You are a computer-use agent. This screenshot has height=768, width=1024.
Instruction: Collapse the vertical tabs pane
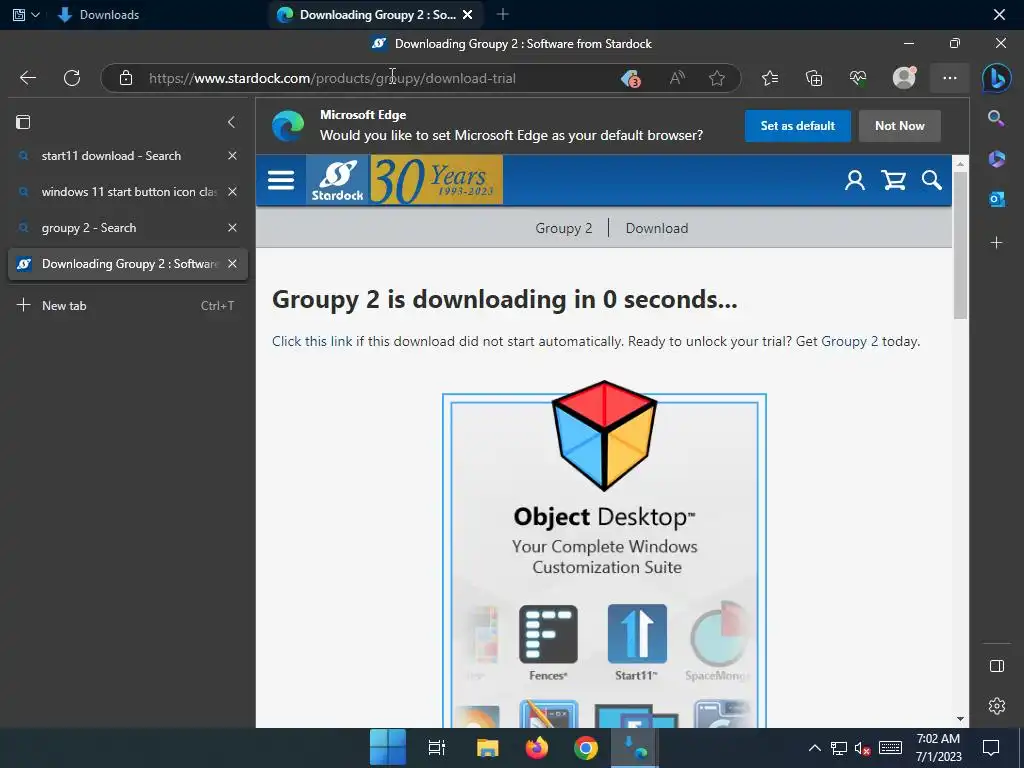click(231, 122)
